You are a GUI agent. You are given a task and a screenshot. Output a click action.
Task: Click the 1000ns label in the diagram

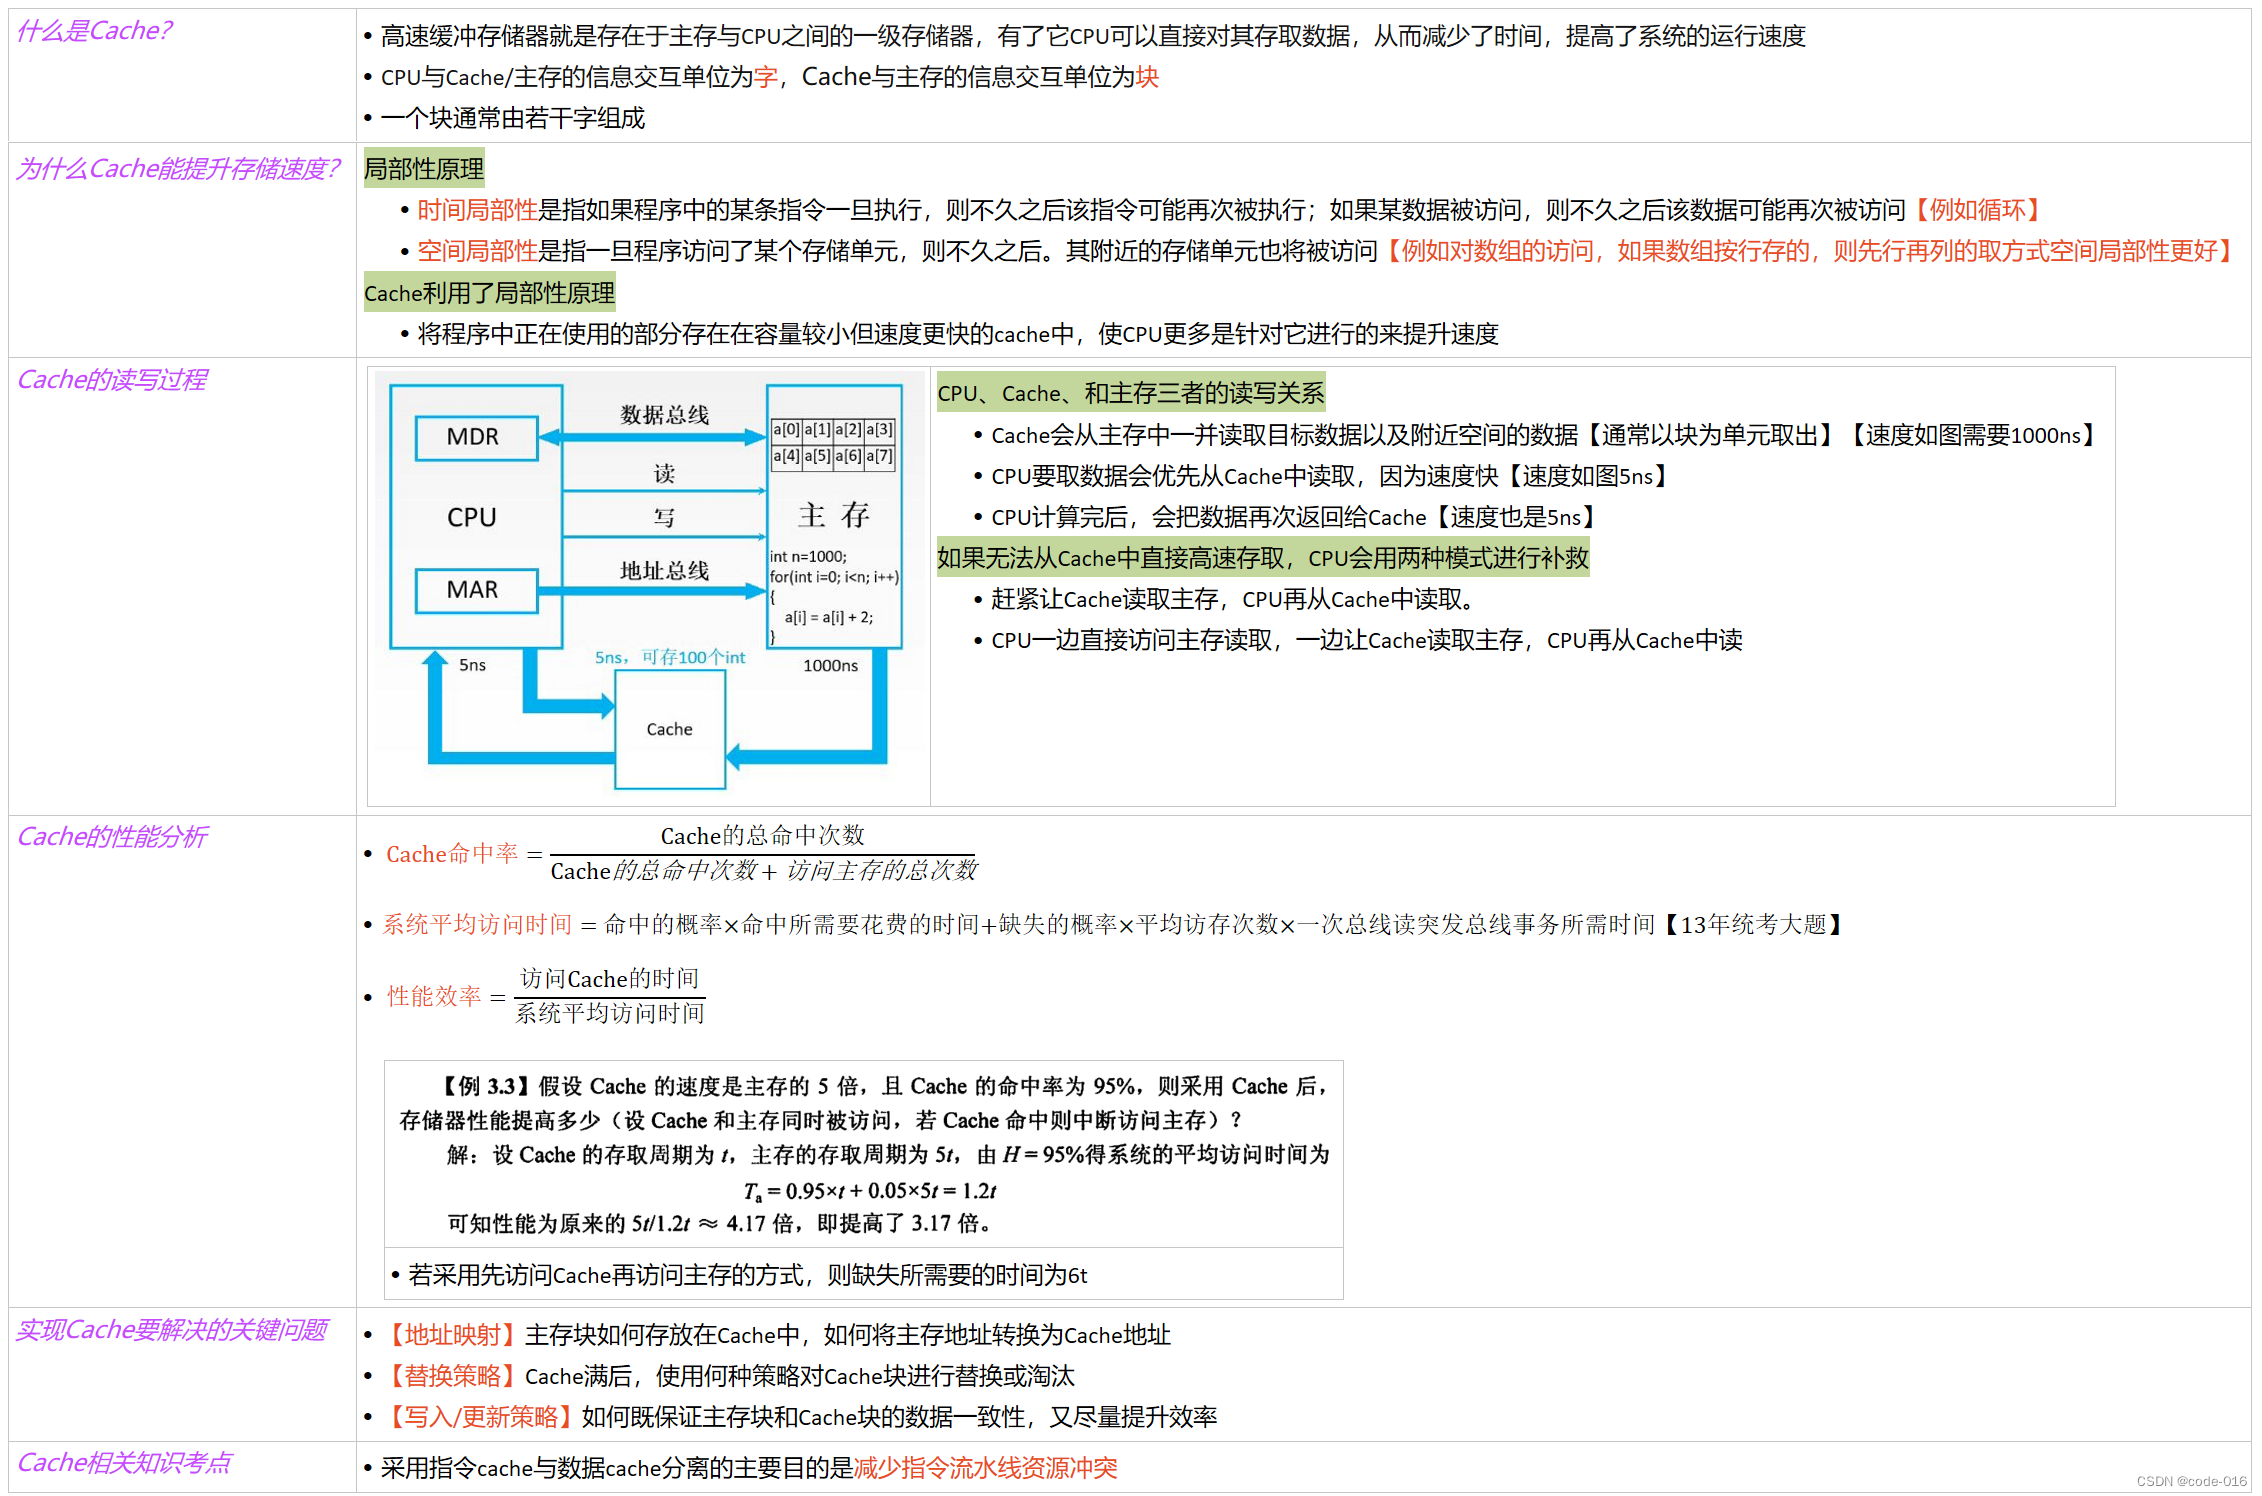click(x=830, y=666)
